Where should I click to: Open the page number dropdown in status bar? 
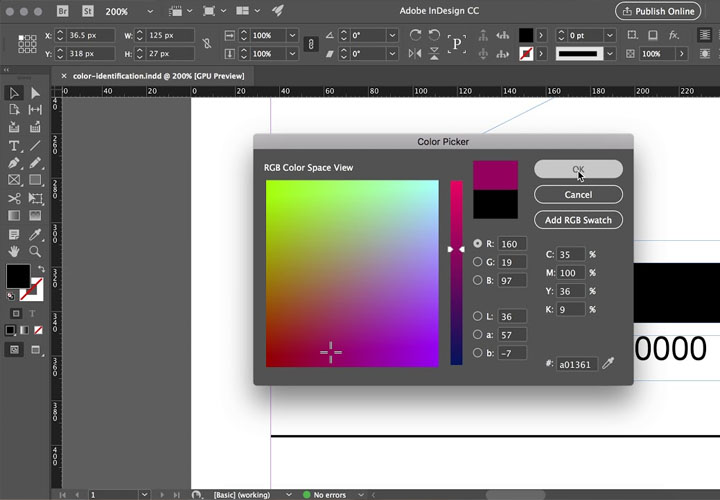point(145,494)
